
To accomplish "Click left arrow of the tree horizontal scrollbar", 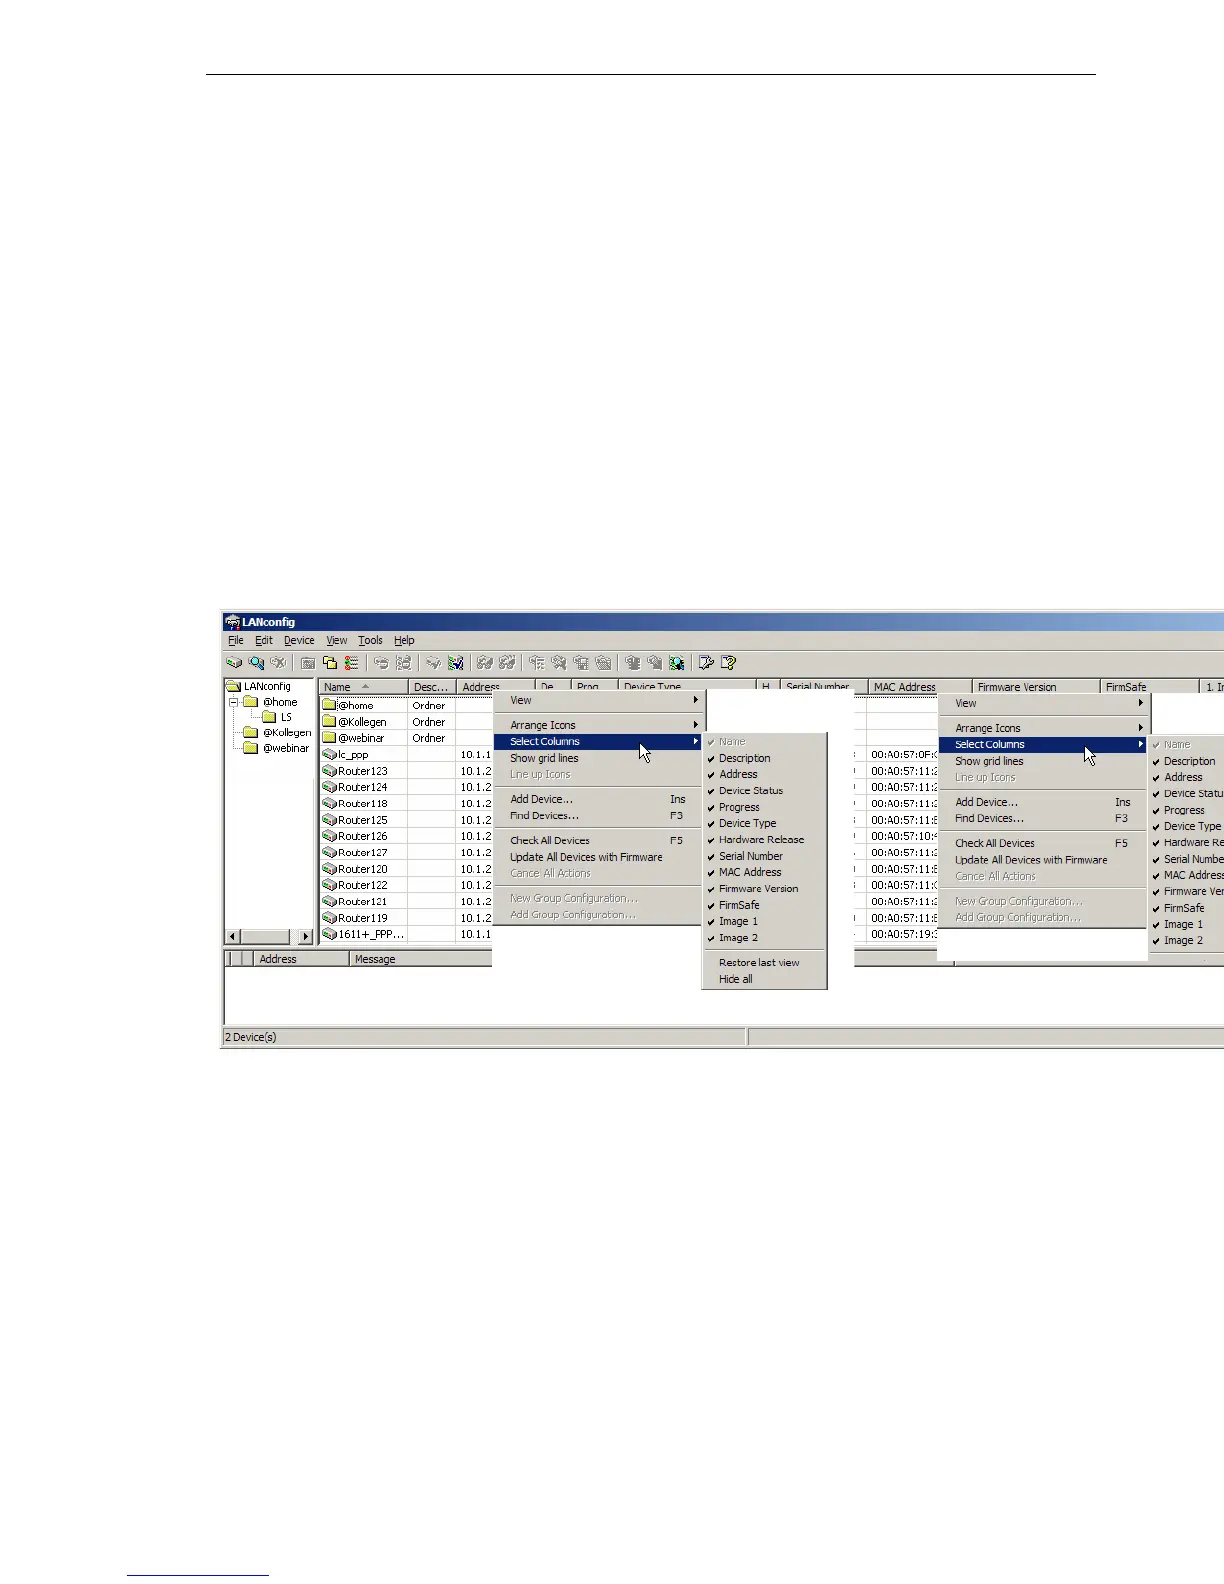I will [233, 936].
